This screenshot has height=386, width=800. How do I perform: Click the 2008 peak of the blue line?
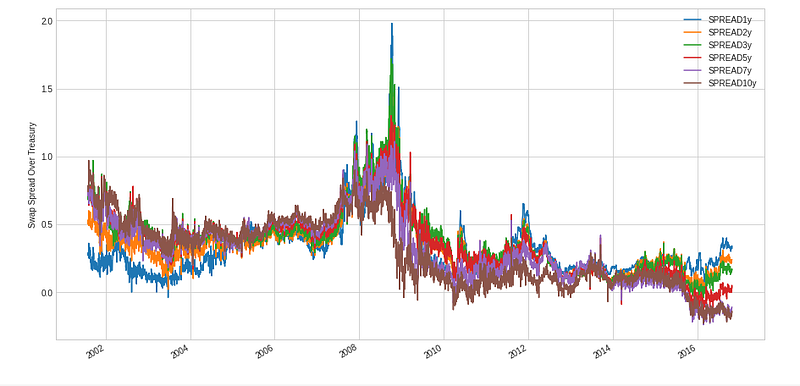tap(392, 24)
